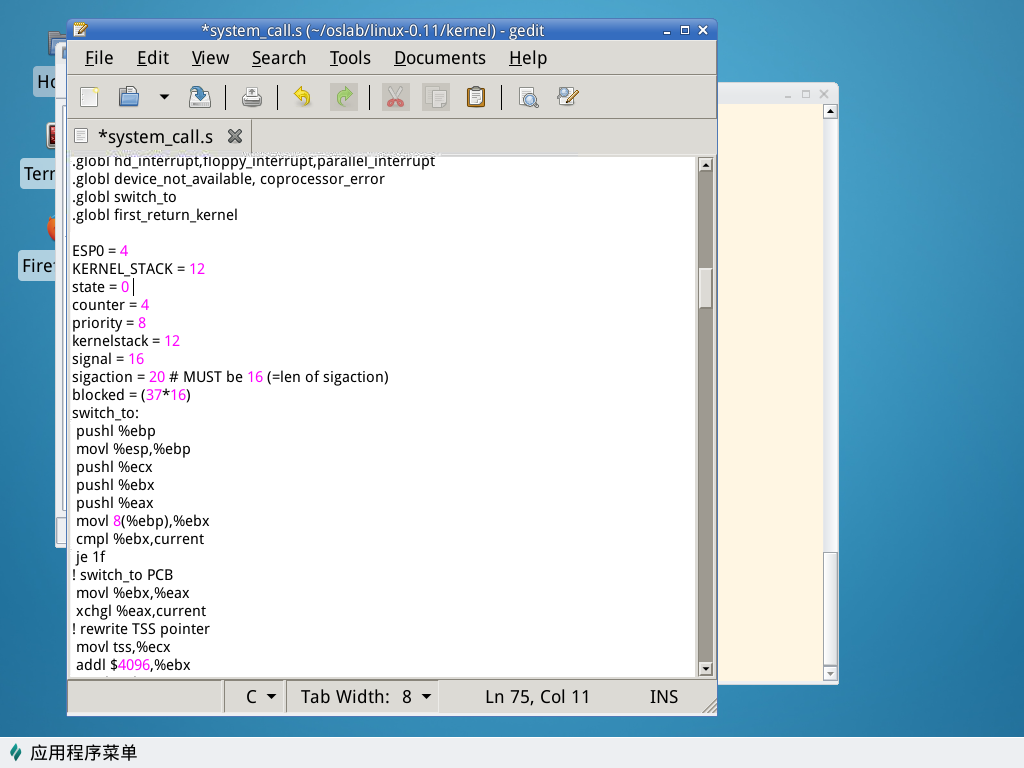Close the system_call.s tab
This screenshot has width=1024, height=768.
(x=235, y=136)
